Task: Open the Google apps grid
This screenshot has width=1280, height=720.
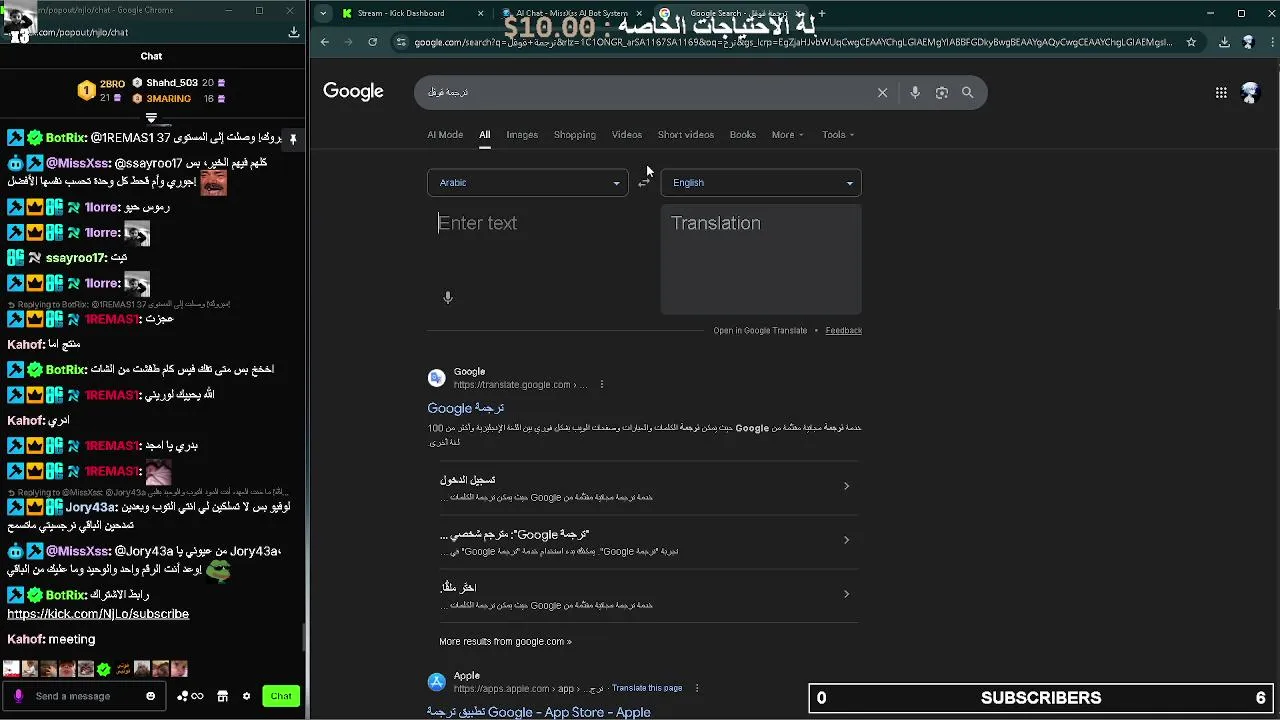Action: tap(1221, 92)
